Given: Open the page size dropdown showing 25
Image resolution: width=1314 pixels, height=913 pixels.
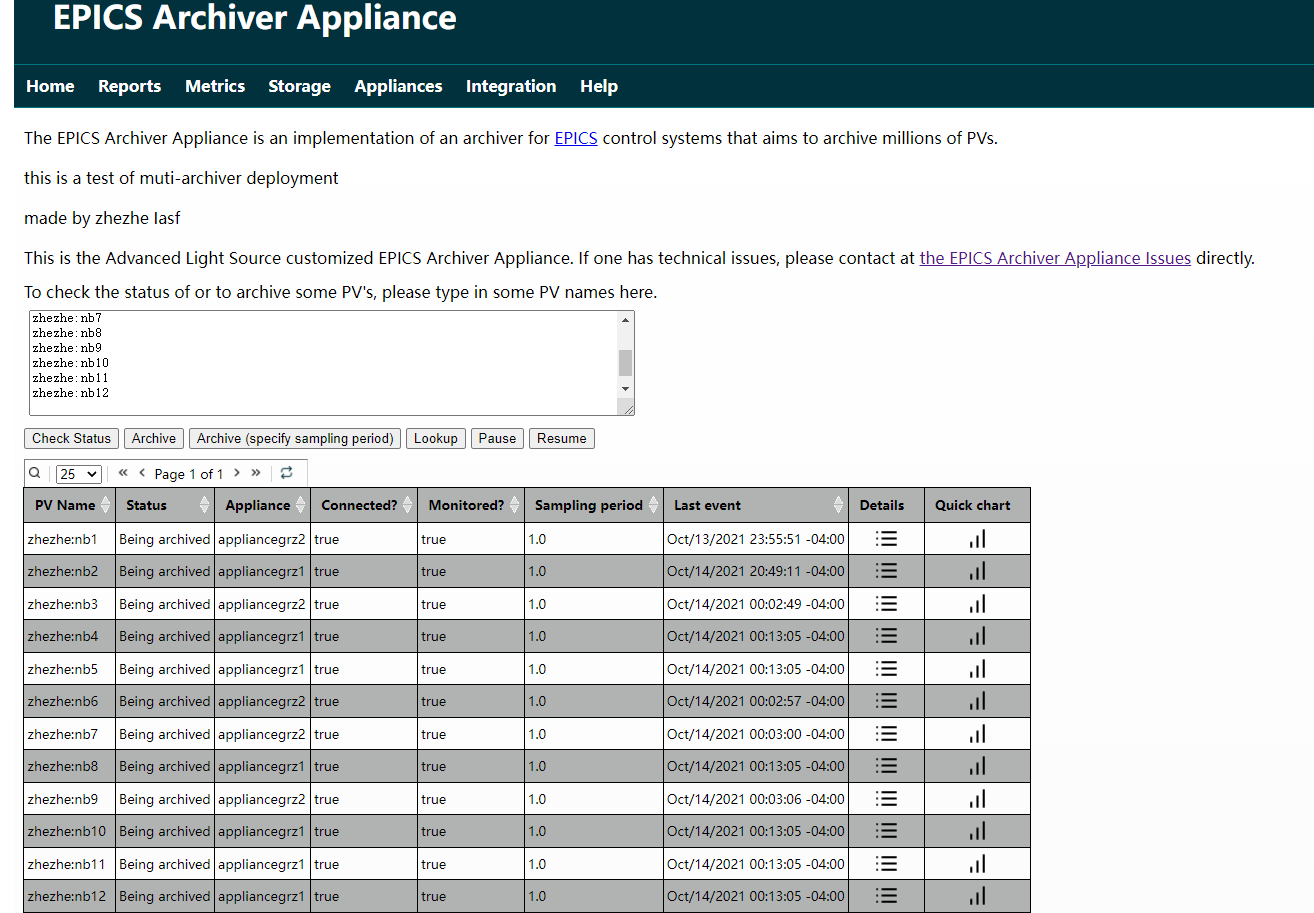Looking at the screenshot, I should point(78,472).
